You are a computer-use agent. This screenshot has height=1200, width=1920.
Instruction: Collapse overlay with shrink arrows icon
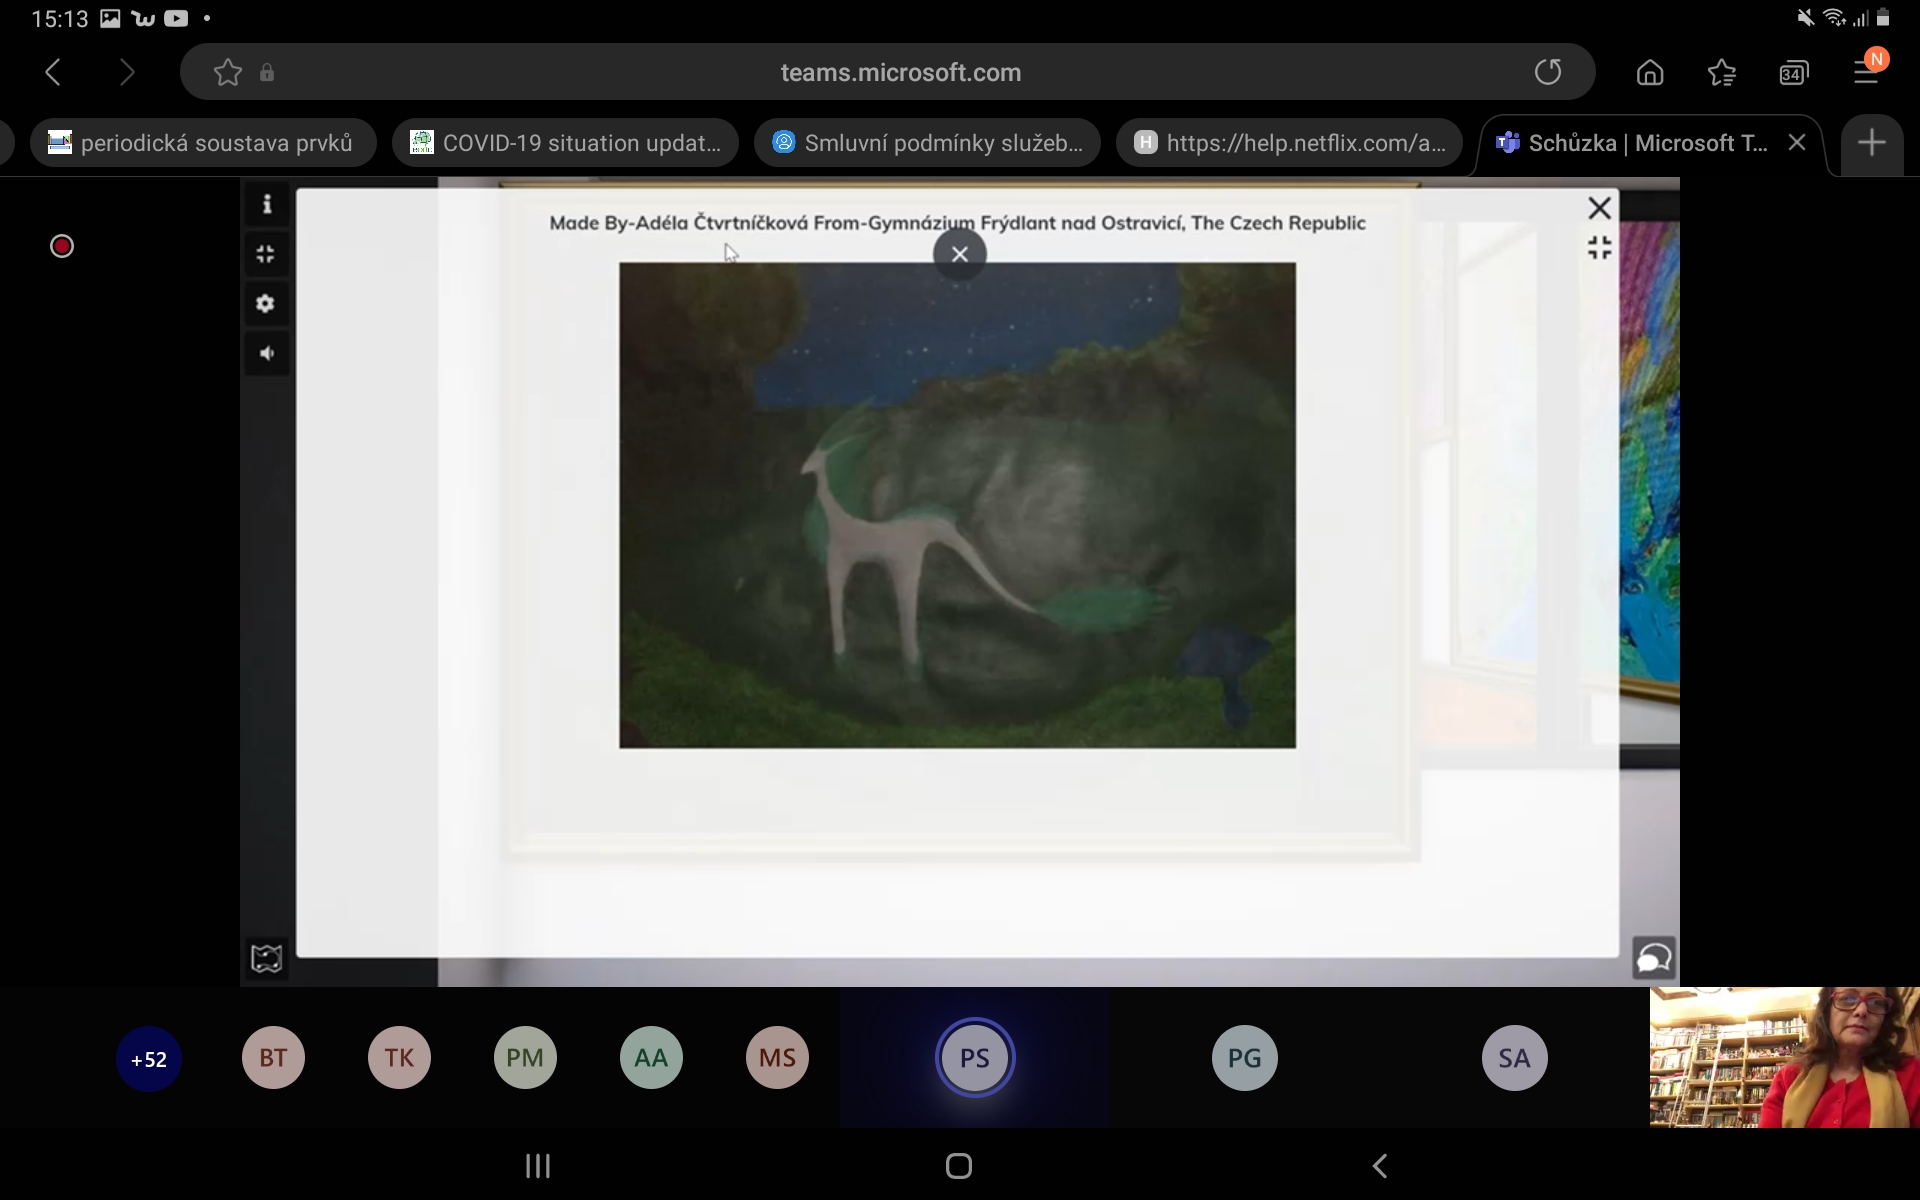tap(1600, 248)
